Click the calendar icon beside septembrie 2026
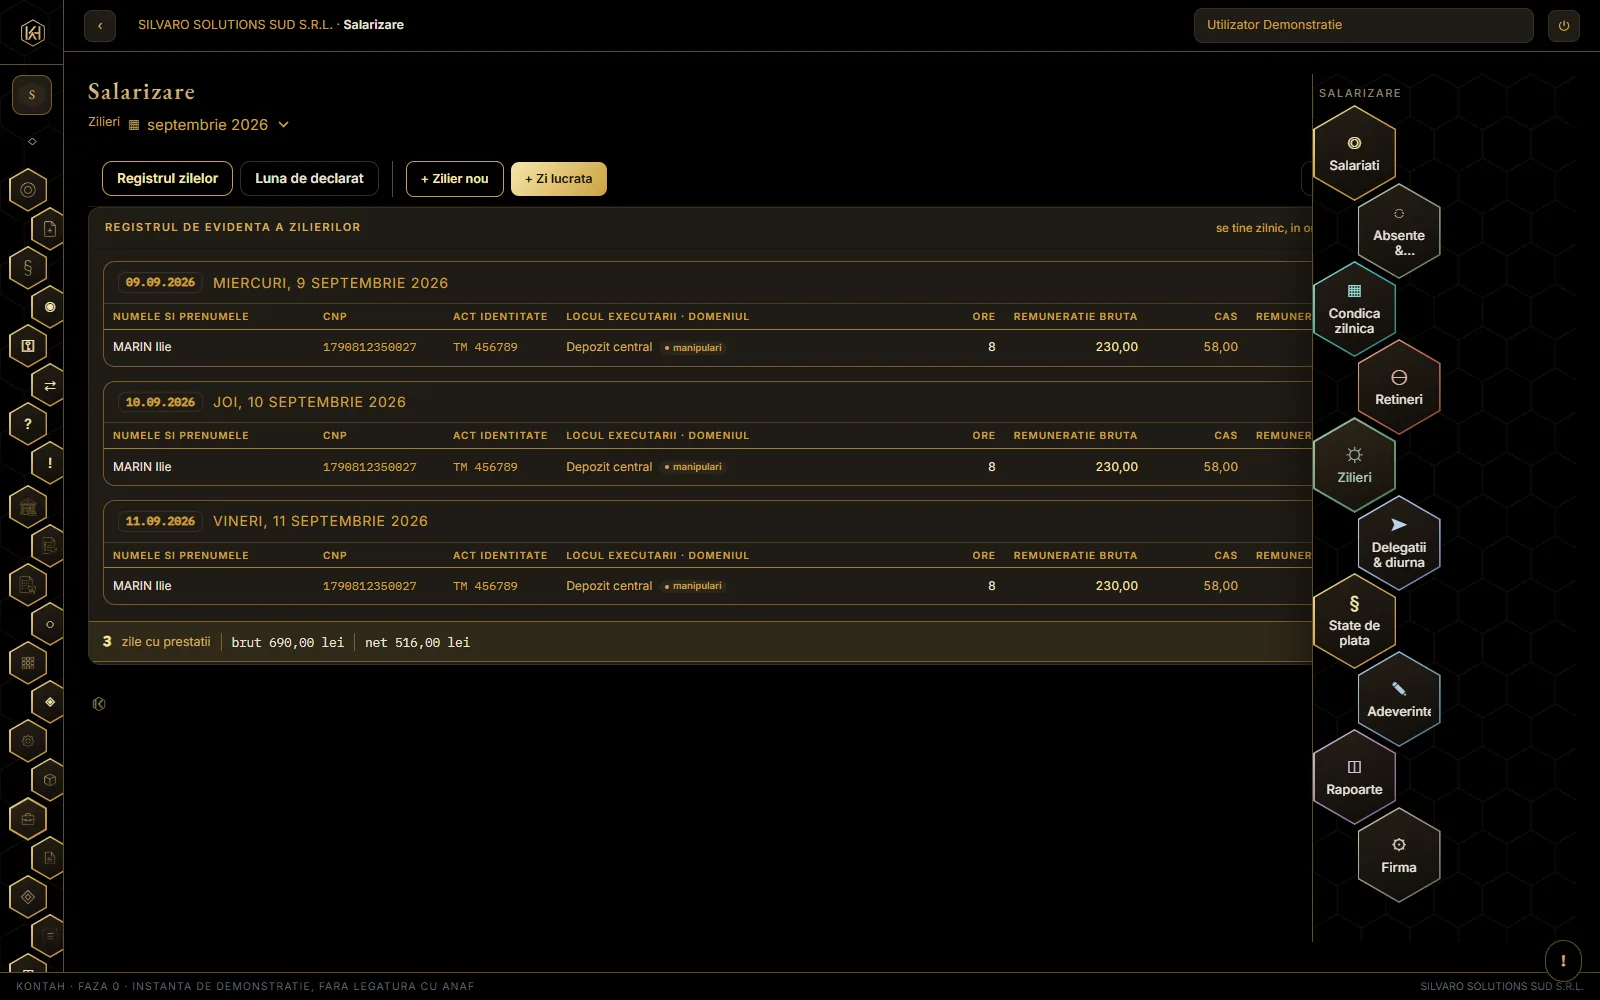1600x1000 pixels. click(x=134, y=125)
